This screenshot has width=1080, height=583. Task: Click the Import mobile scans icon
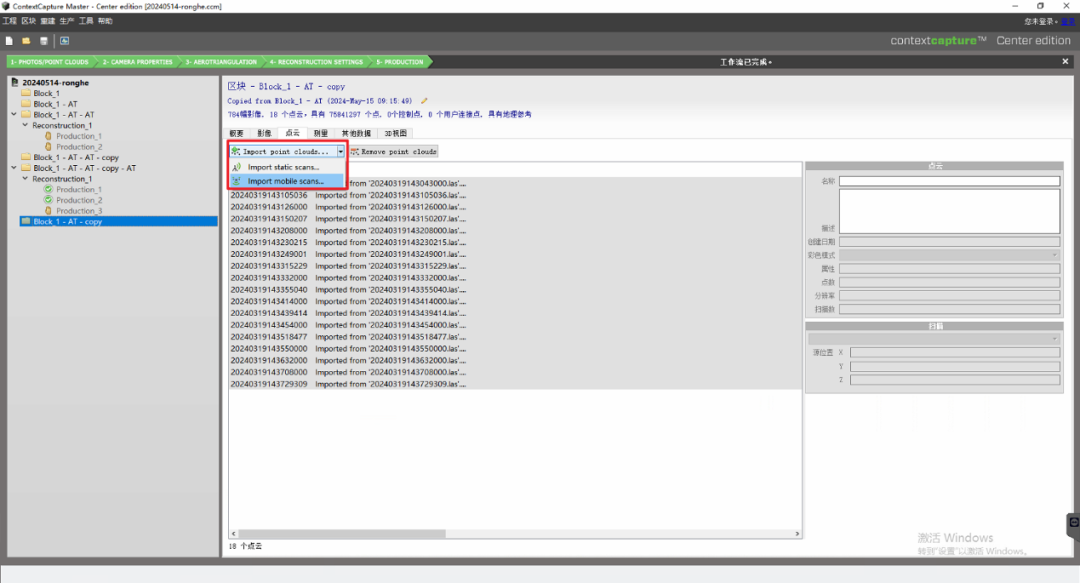[x=236, y=181]
